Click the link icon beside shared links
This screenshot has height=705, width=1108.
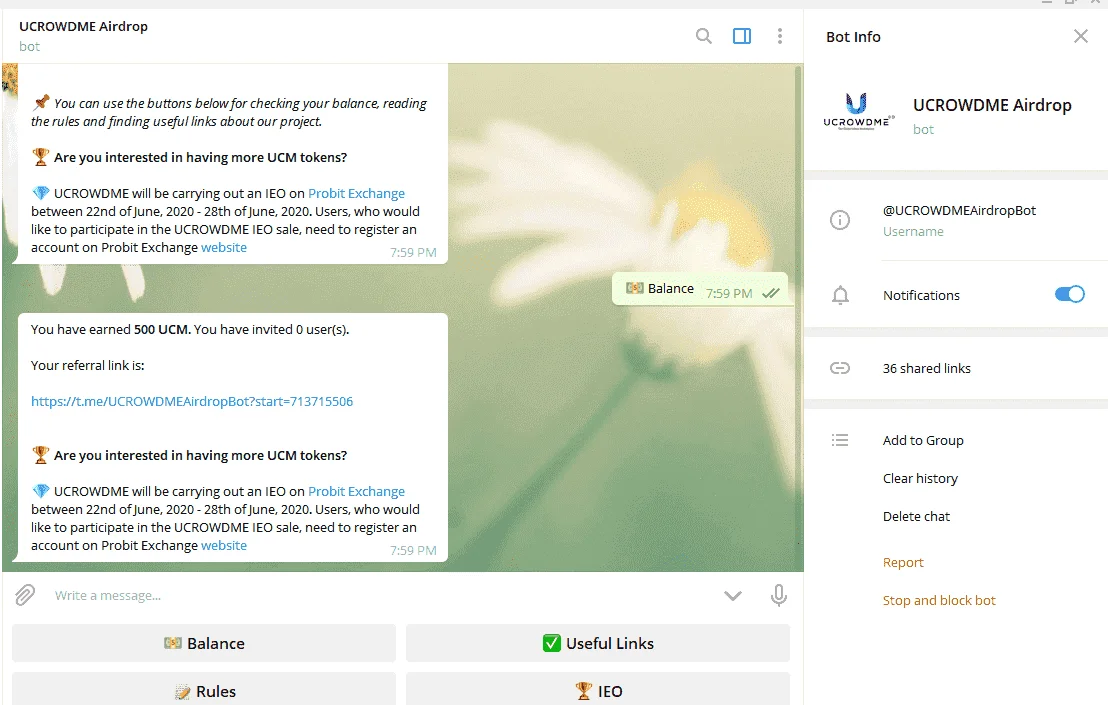(x=839, y=368)
